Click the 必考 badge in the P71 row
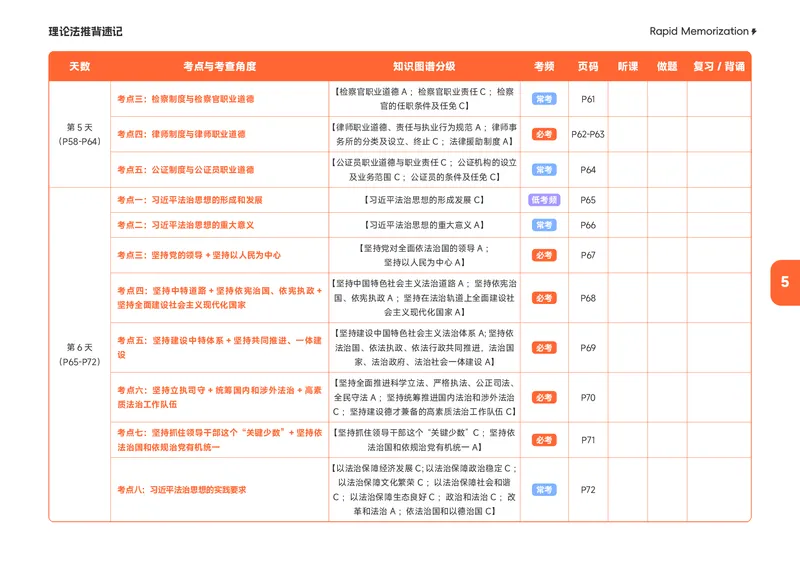800x566 pixels. click(x=544, y=440)
